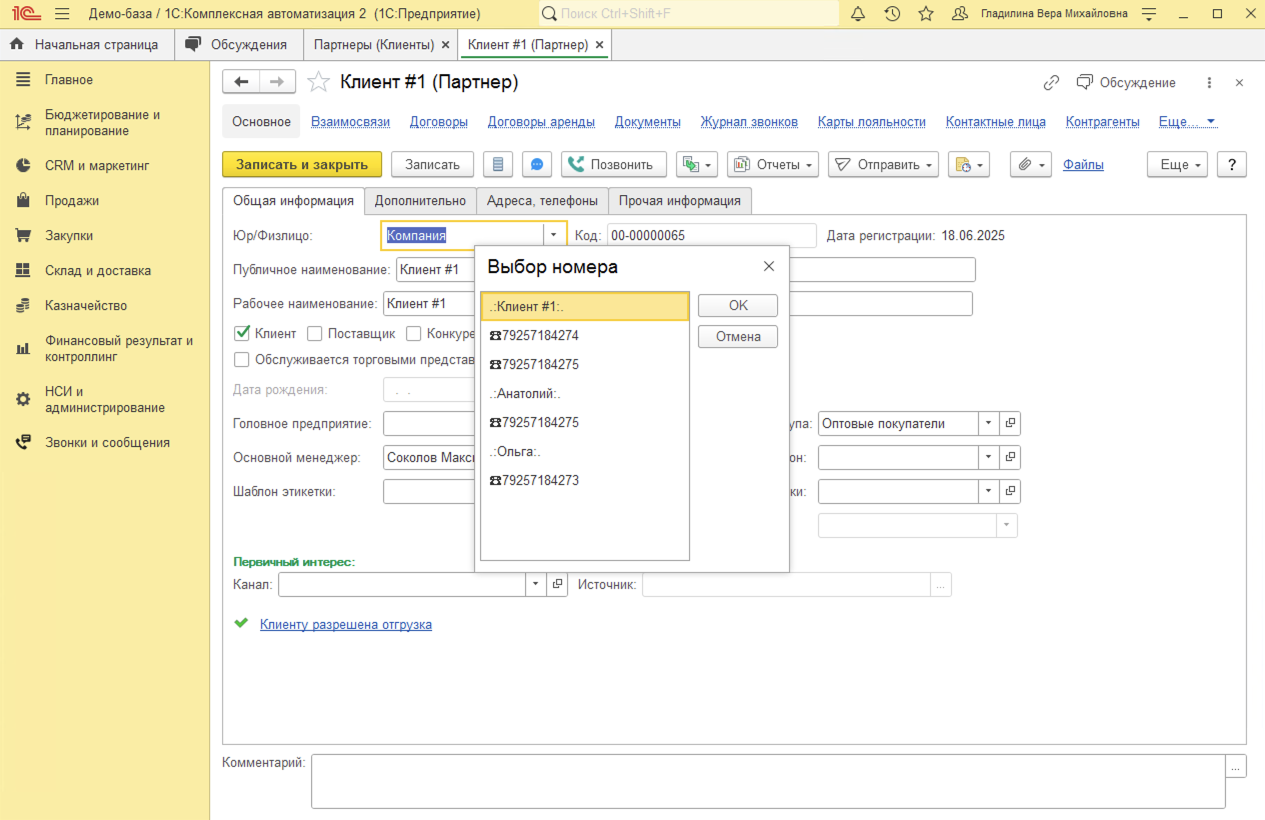Open the Клиенту разрешена отгрузка link
Image resolution: width=1265 pixels, height=820 pixels.
click(x=346, y=625)
